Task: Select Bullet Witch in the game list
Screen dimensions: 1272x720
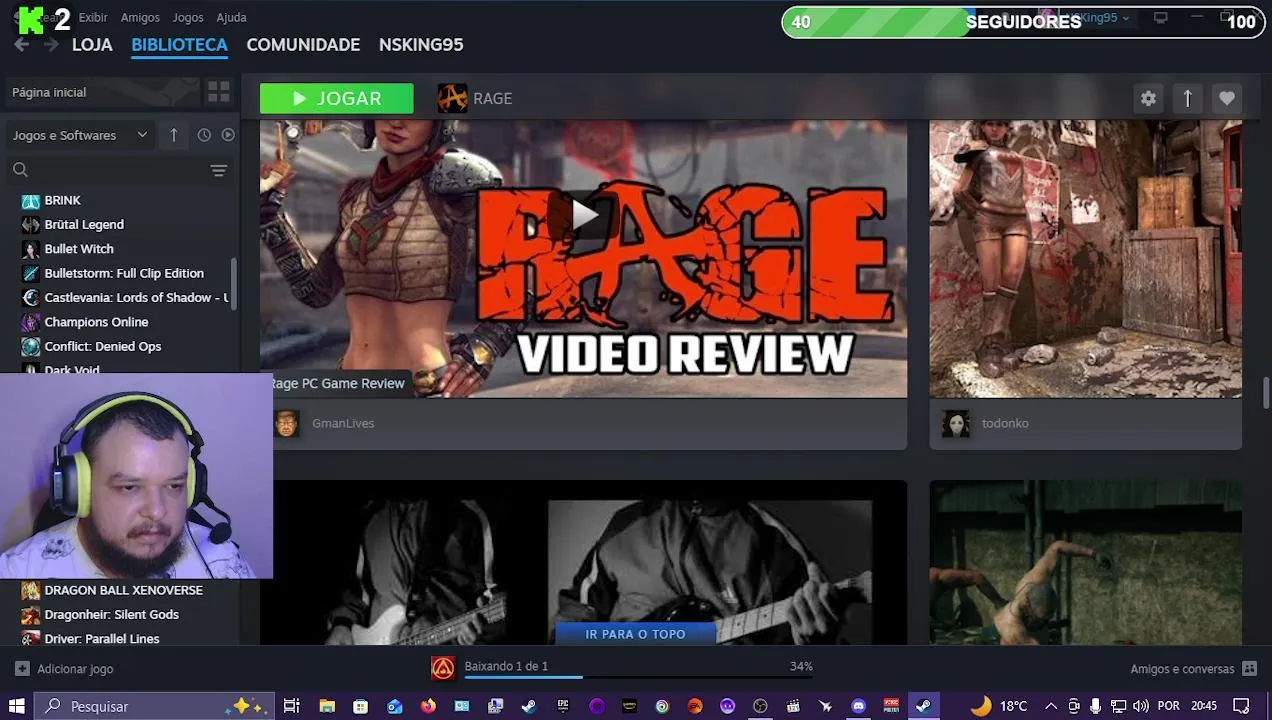Action: click(79, 249)
